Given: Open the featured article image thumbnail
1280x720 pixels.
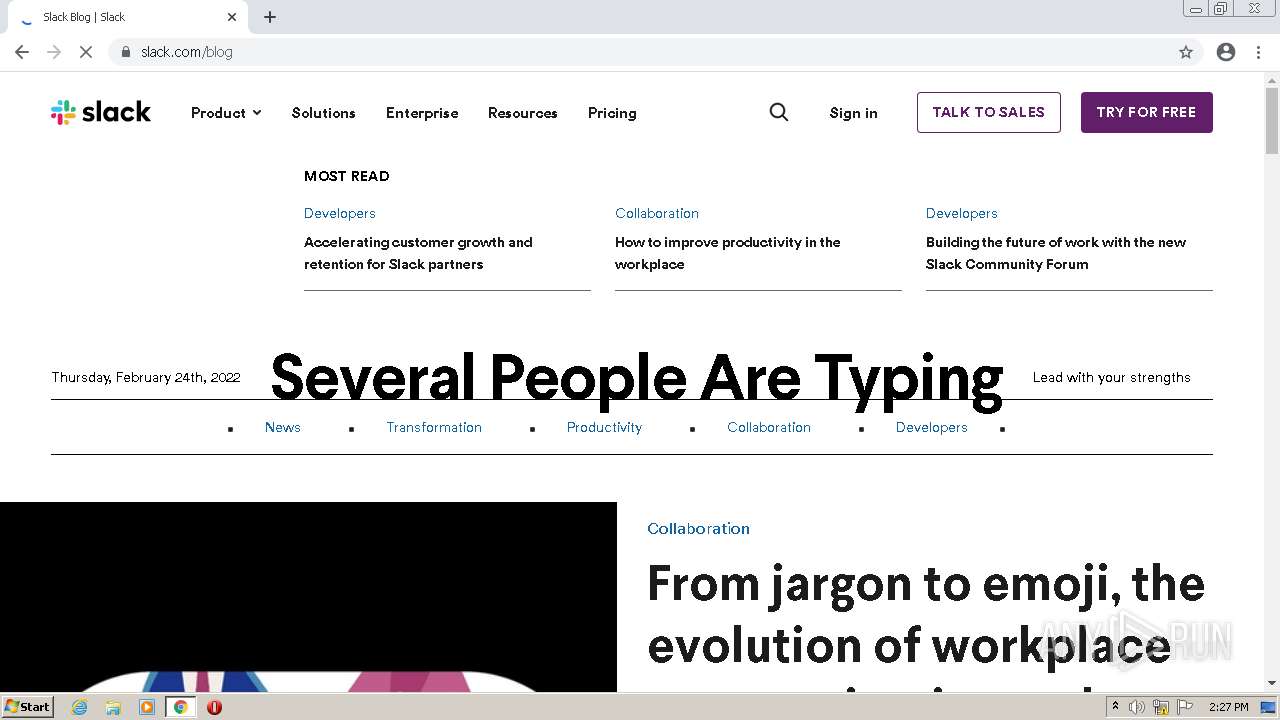Looking at the screenshot, I should click(x=308, y=597).
